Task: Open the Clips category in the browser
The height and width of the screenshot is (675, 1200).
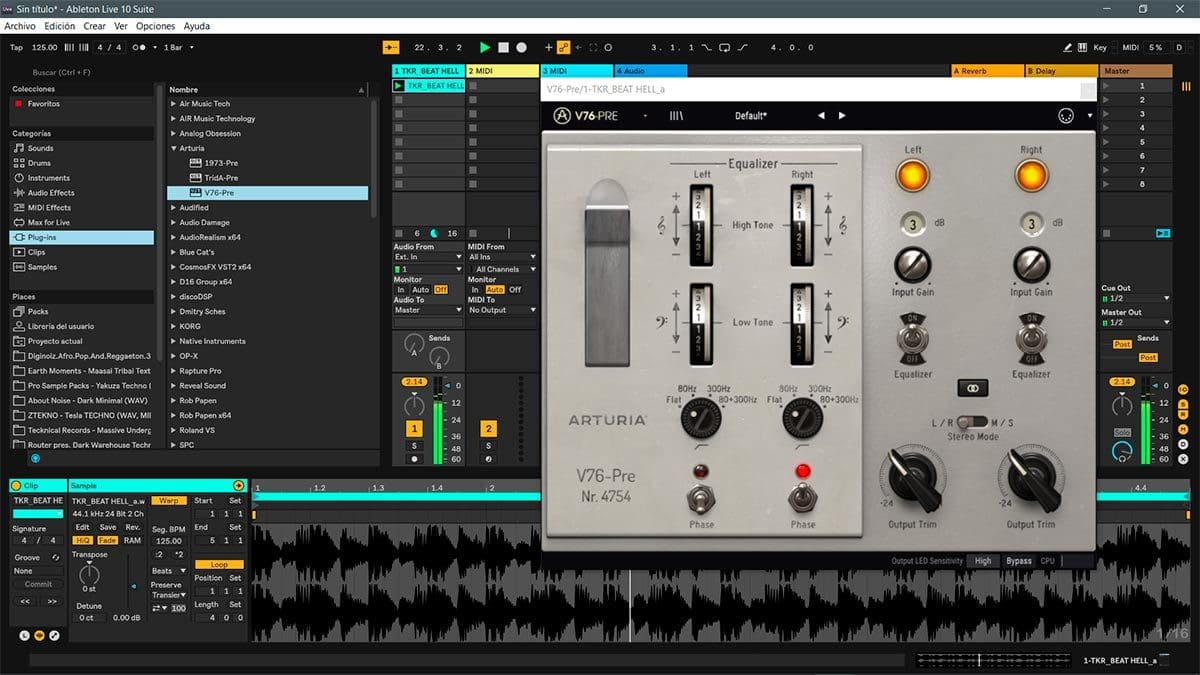Action: point(37,252)
